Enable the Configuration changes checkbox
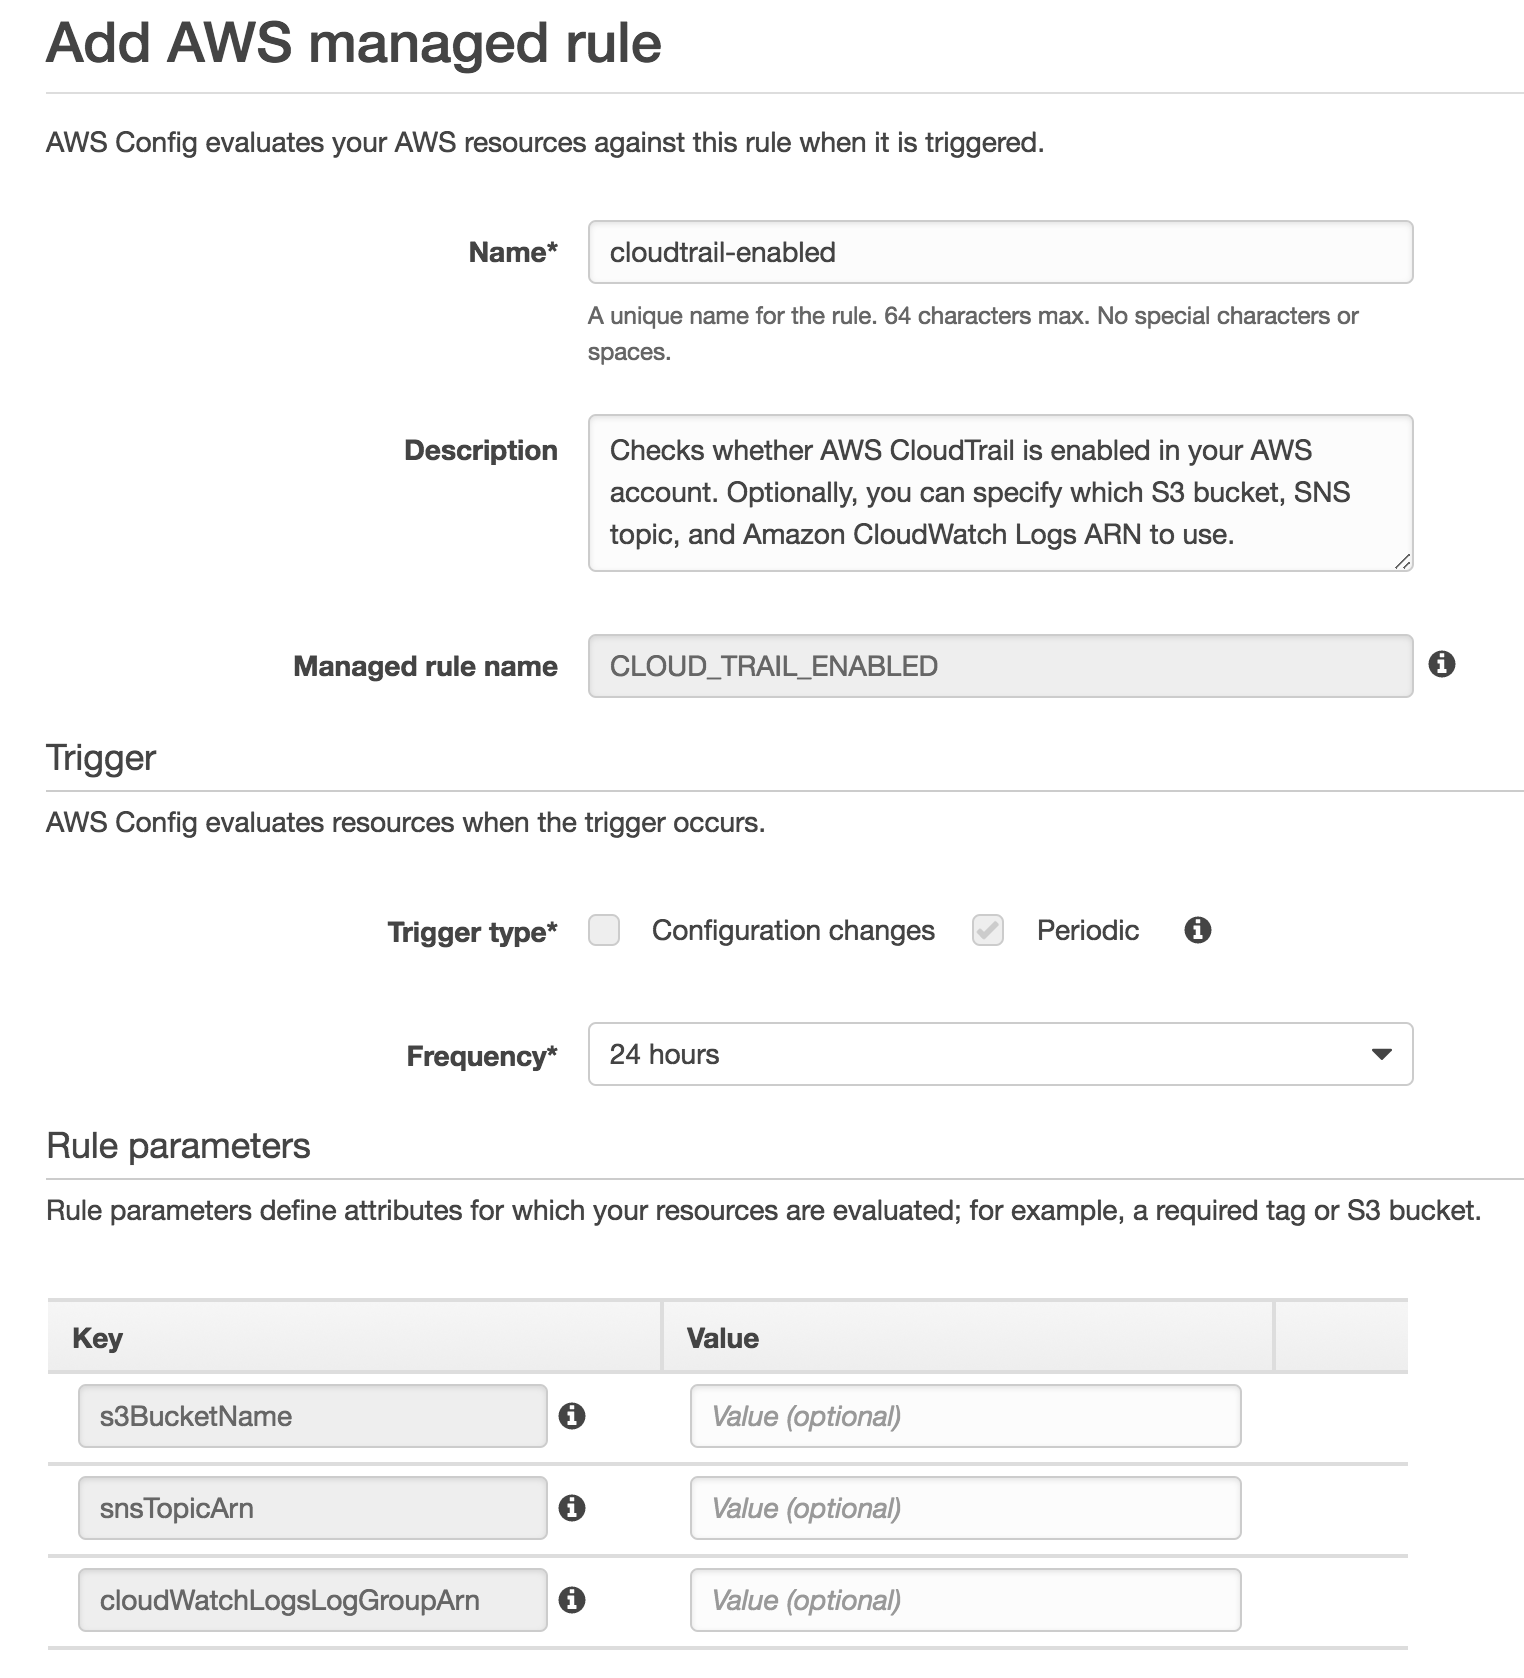1524x1678 pixels. [x=604, y=930]
